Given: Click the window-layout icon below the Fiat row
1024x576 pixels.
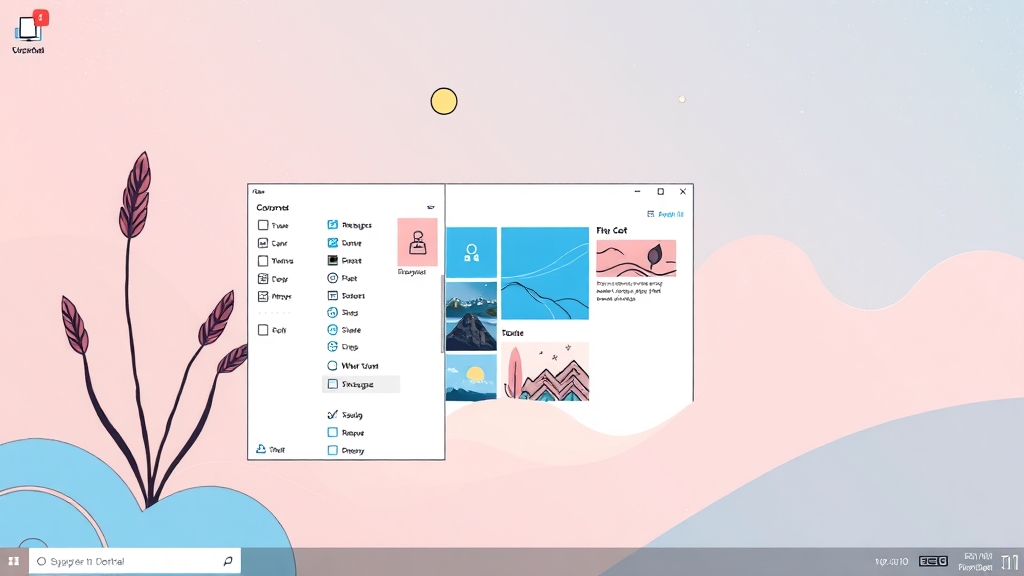Looking at the screenshot, I should click(332, 296).
